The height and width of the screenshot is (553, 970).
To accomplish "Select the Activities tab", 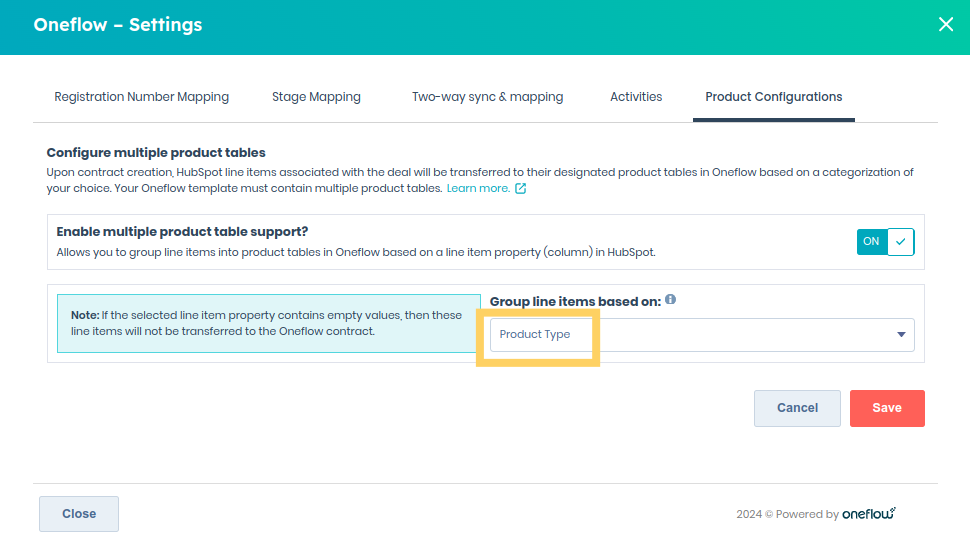I will pos(636,97).
